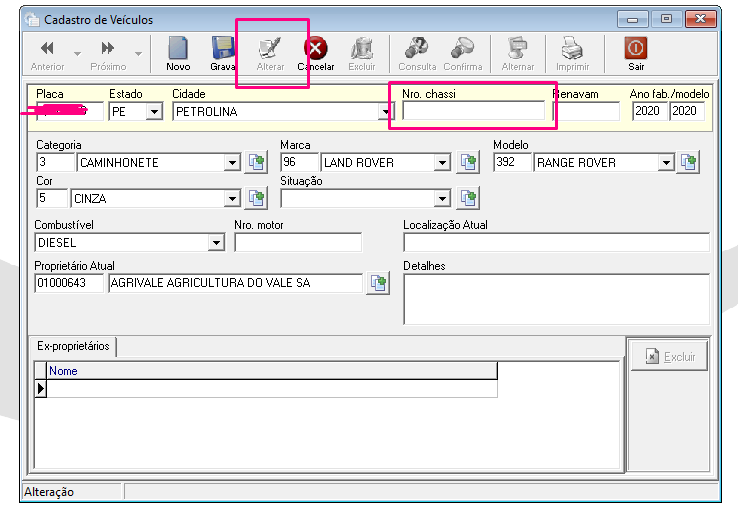Print with the Imprimir printer icon
This screenshot has height=505, width=738.
(572, 55)
